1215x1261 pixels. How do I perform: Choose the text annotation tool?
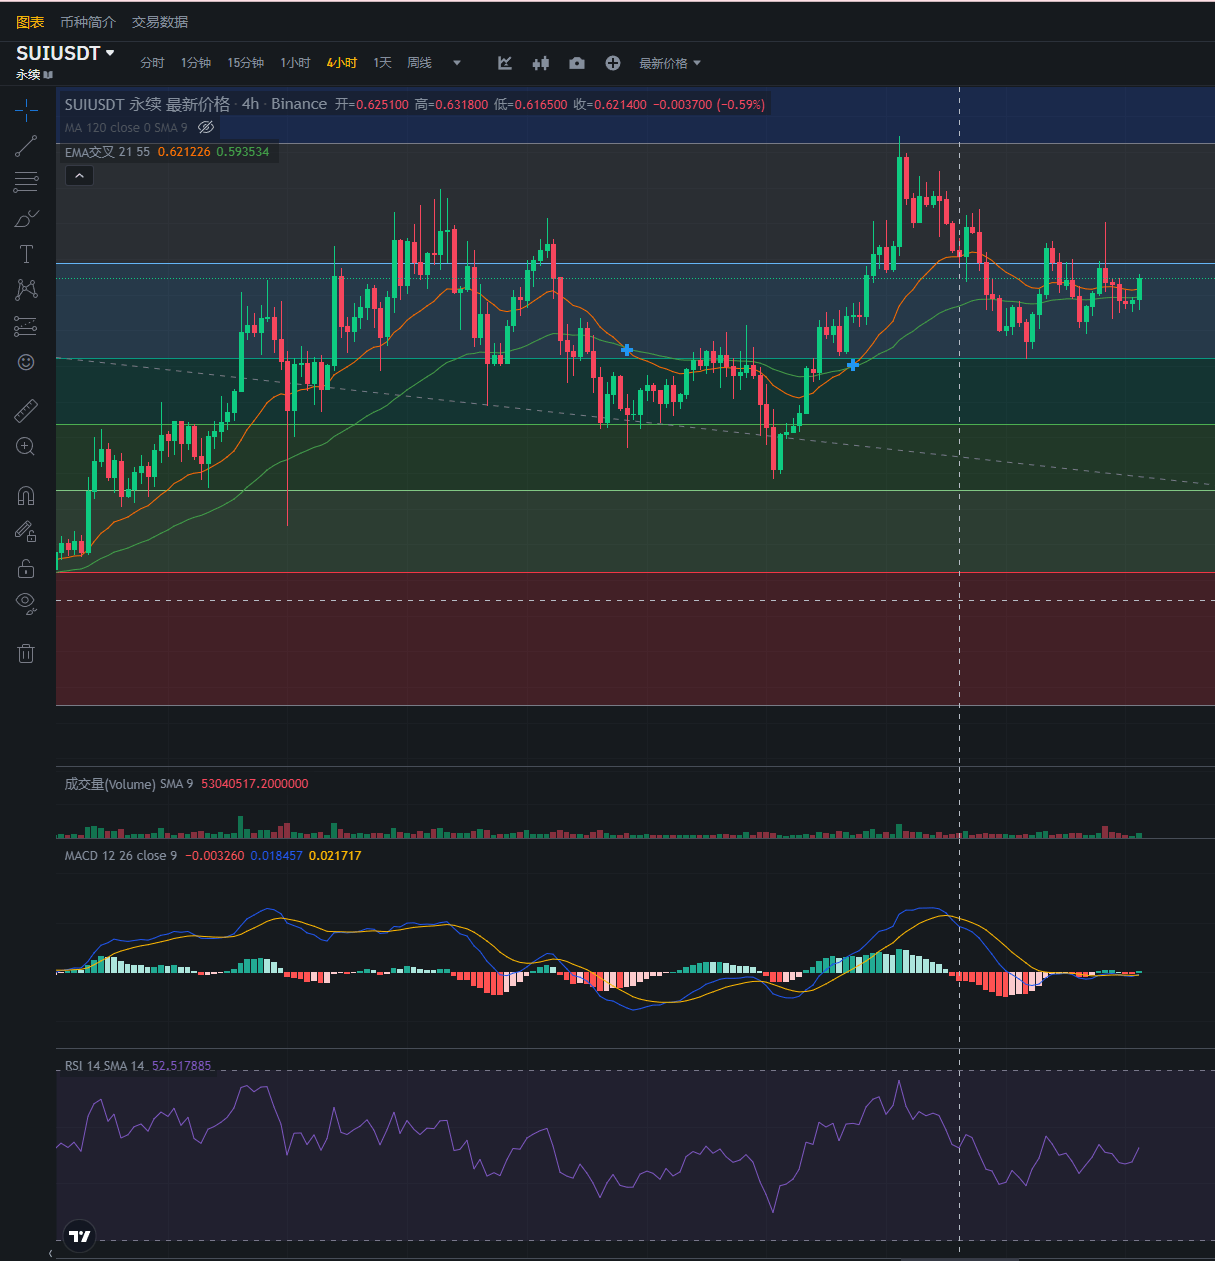(26, 254)
